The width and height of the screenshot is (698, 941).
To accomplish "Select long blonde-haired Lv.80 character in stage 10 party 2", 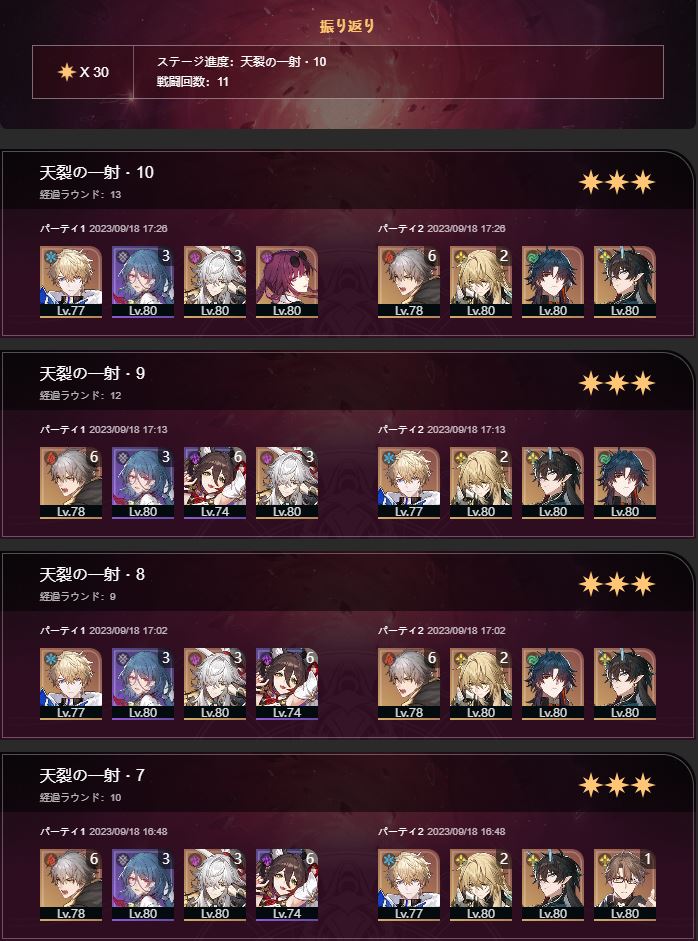I will (480, 281).
